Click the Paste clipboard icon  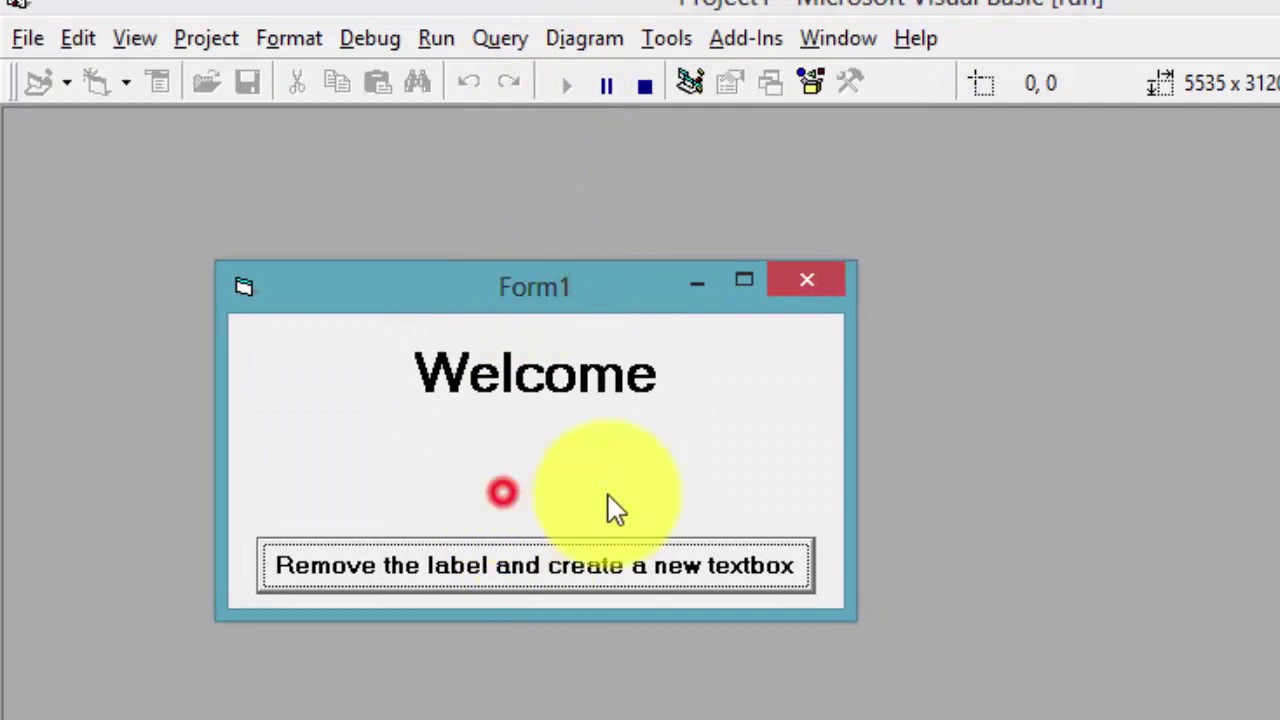click(x=377, y=83)
